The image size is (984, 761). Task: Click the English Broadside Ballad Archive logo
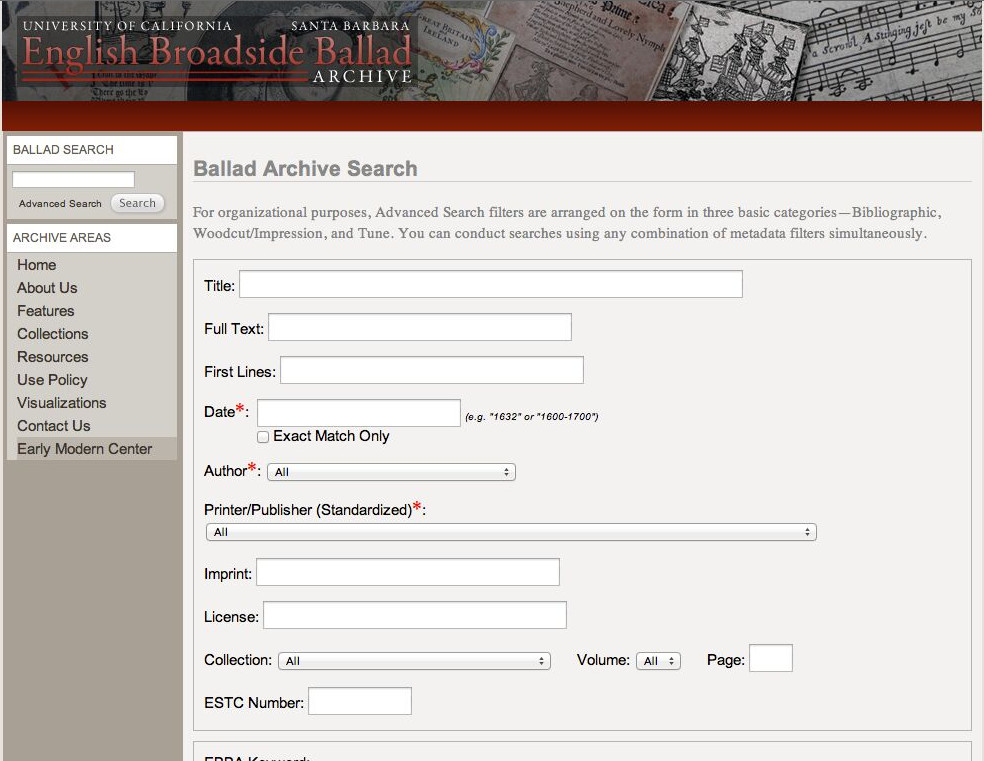[x=217, y=52]
